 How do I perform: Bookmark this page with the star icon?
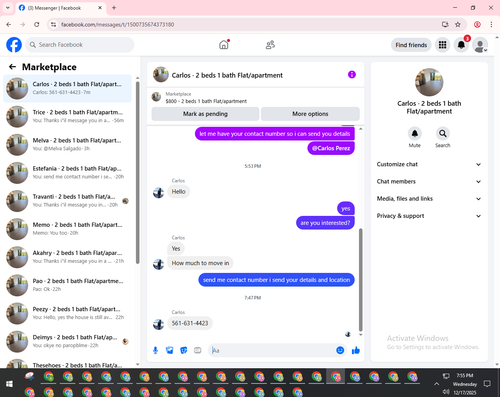click(x=458, y=24)
